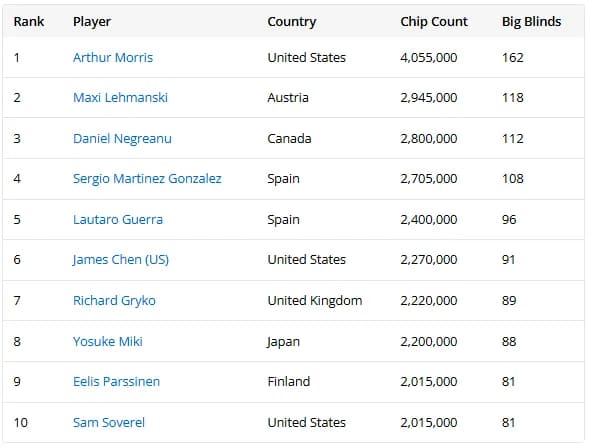Screen dimensions: 592x448
Task: Select the Finland country cell
Action: [288, 382]
